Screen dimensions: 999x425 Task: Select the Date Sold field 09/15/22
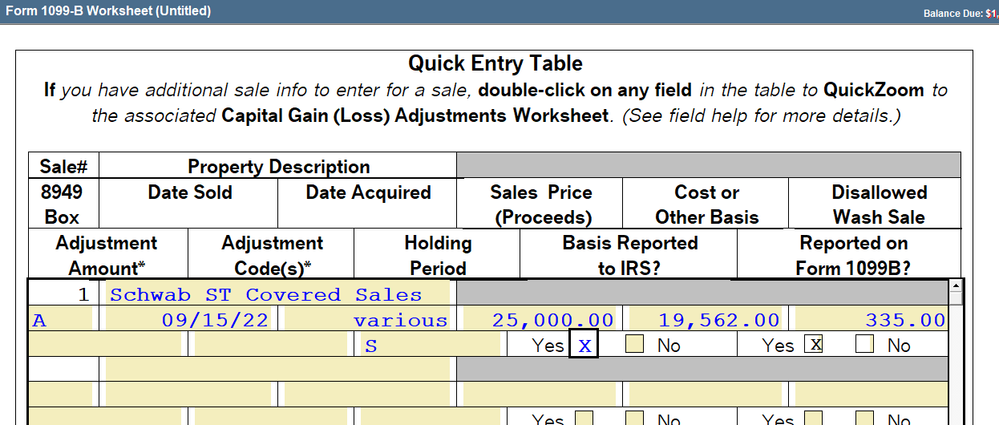190,320
